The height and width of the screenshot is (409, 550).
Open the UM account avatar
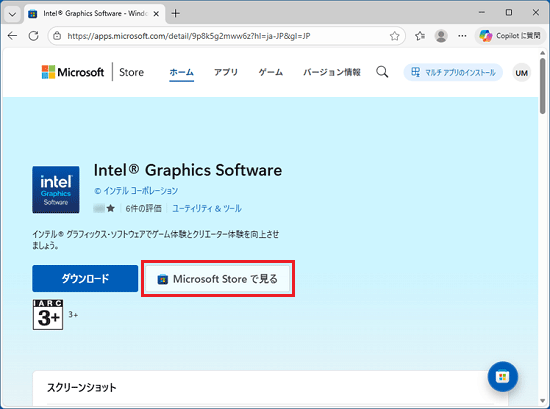[521, 73]
